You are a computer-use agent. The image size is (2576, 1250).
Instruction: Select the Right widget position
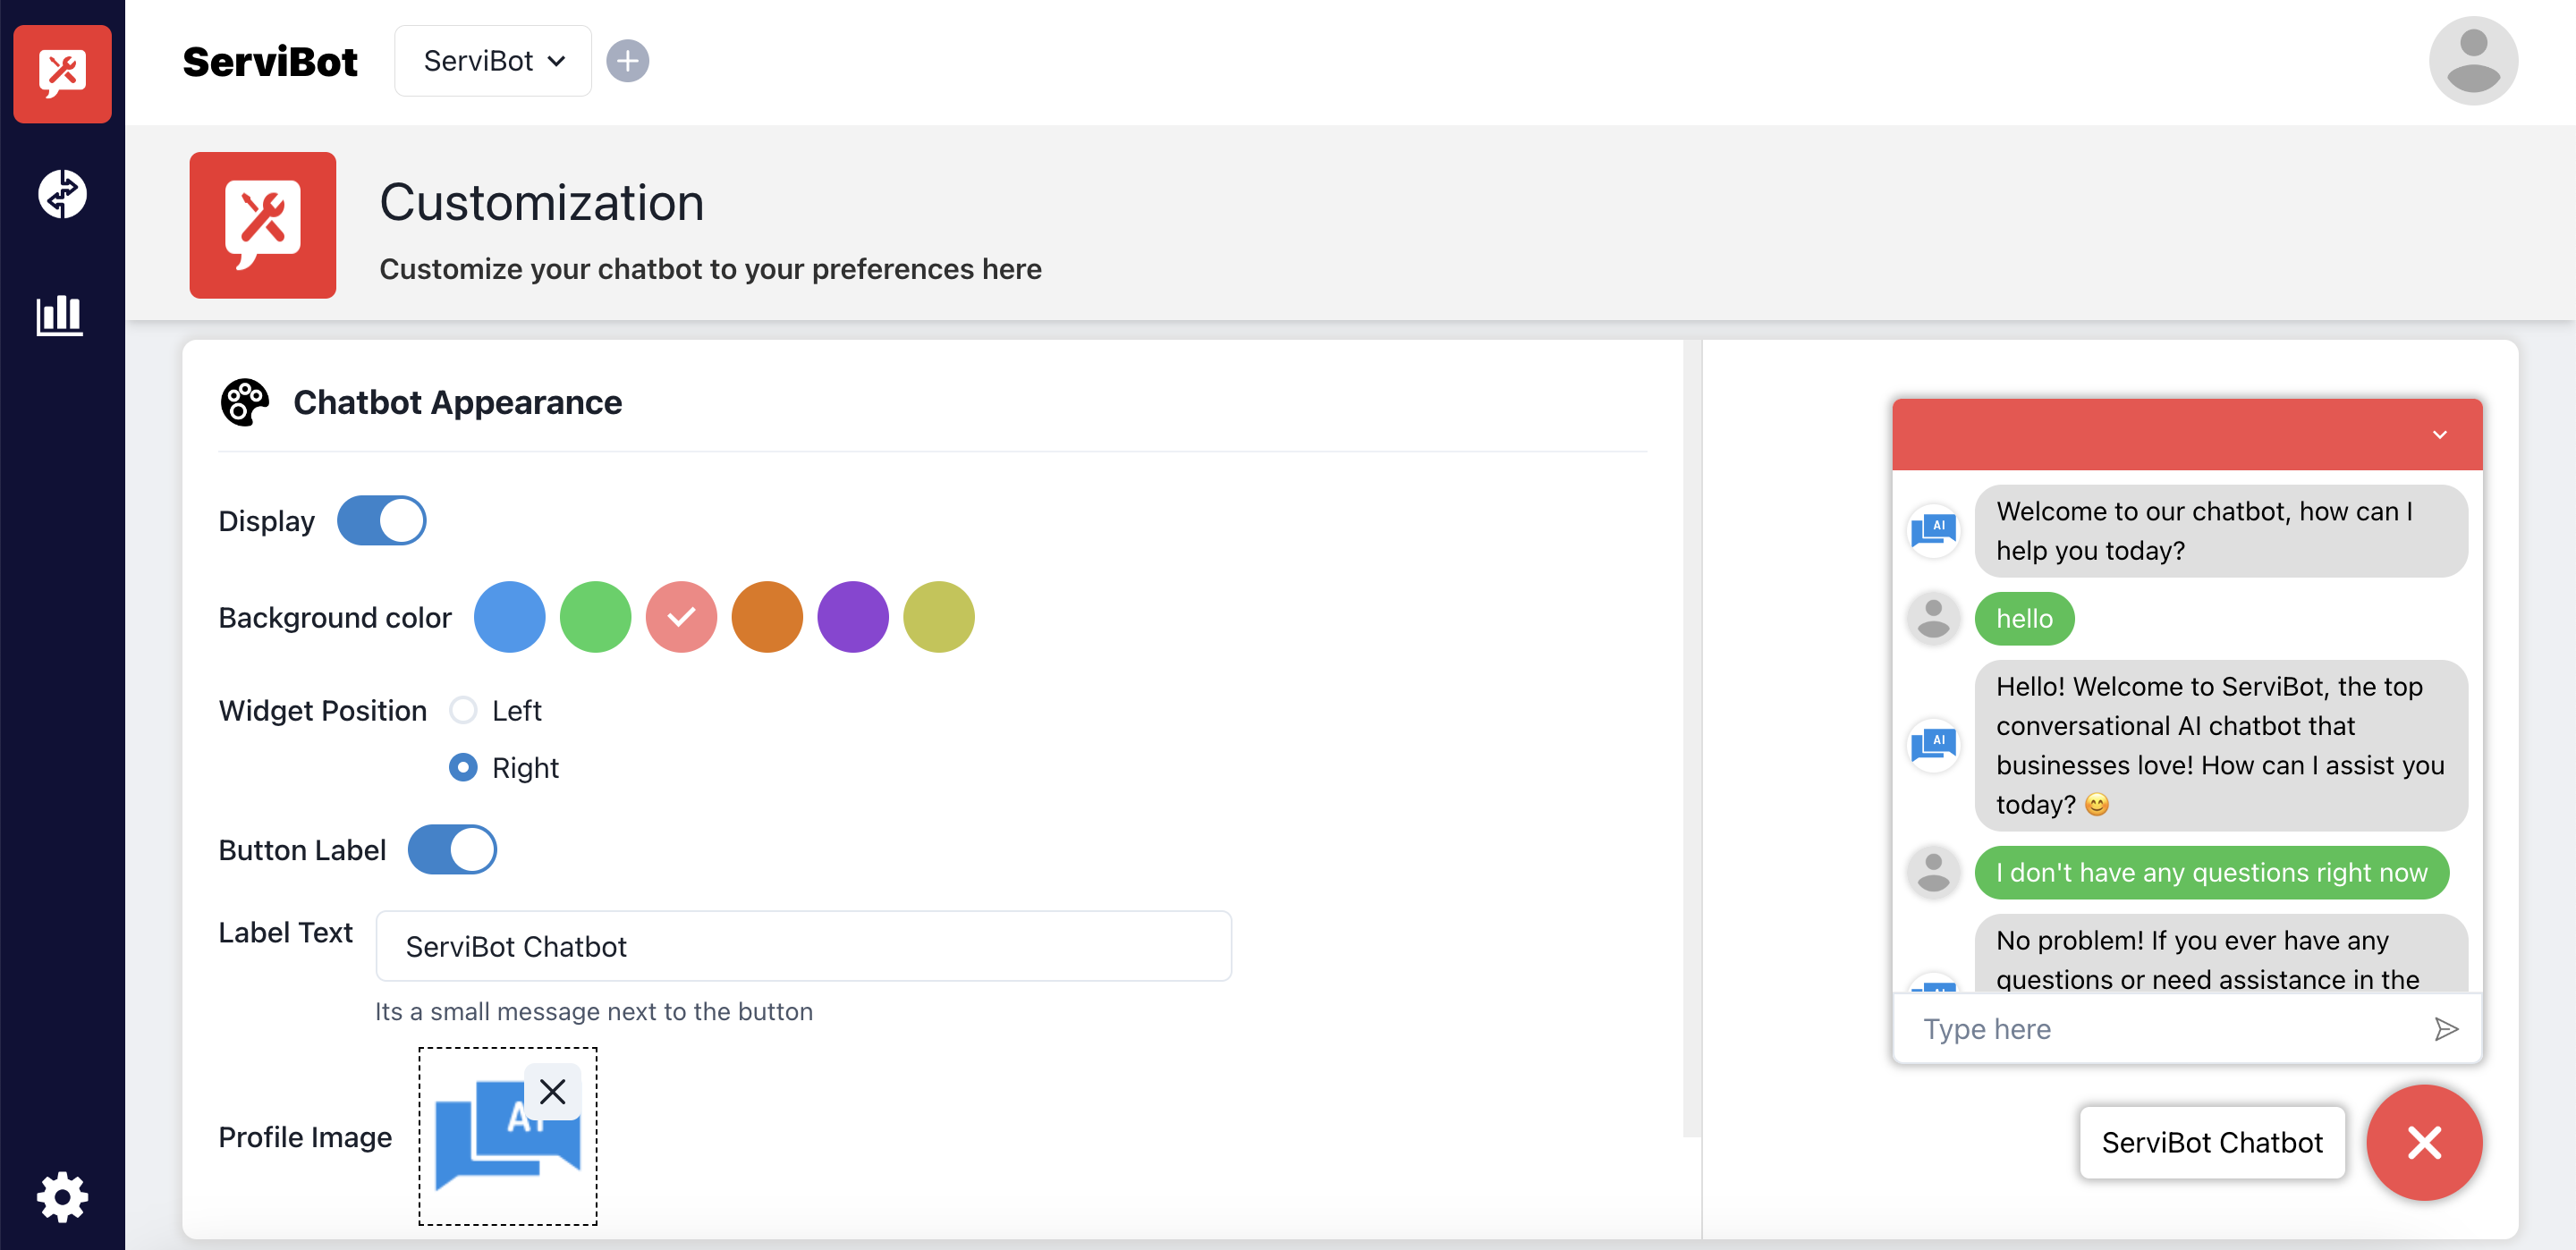[463, 767]
